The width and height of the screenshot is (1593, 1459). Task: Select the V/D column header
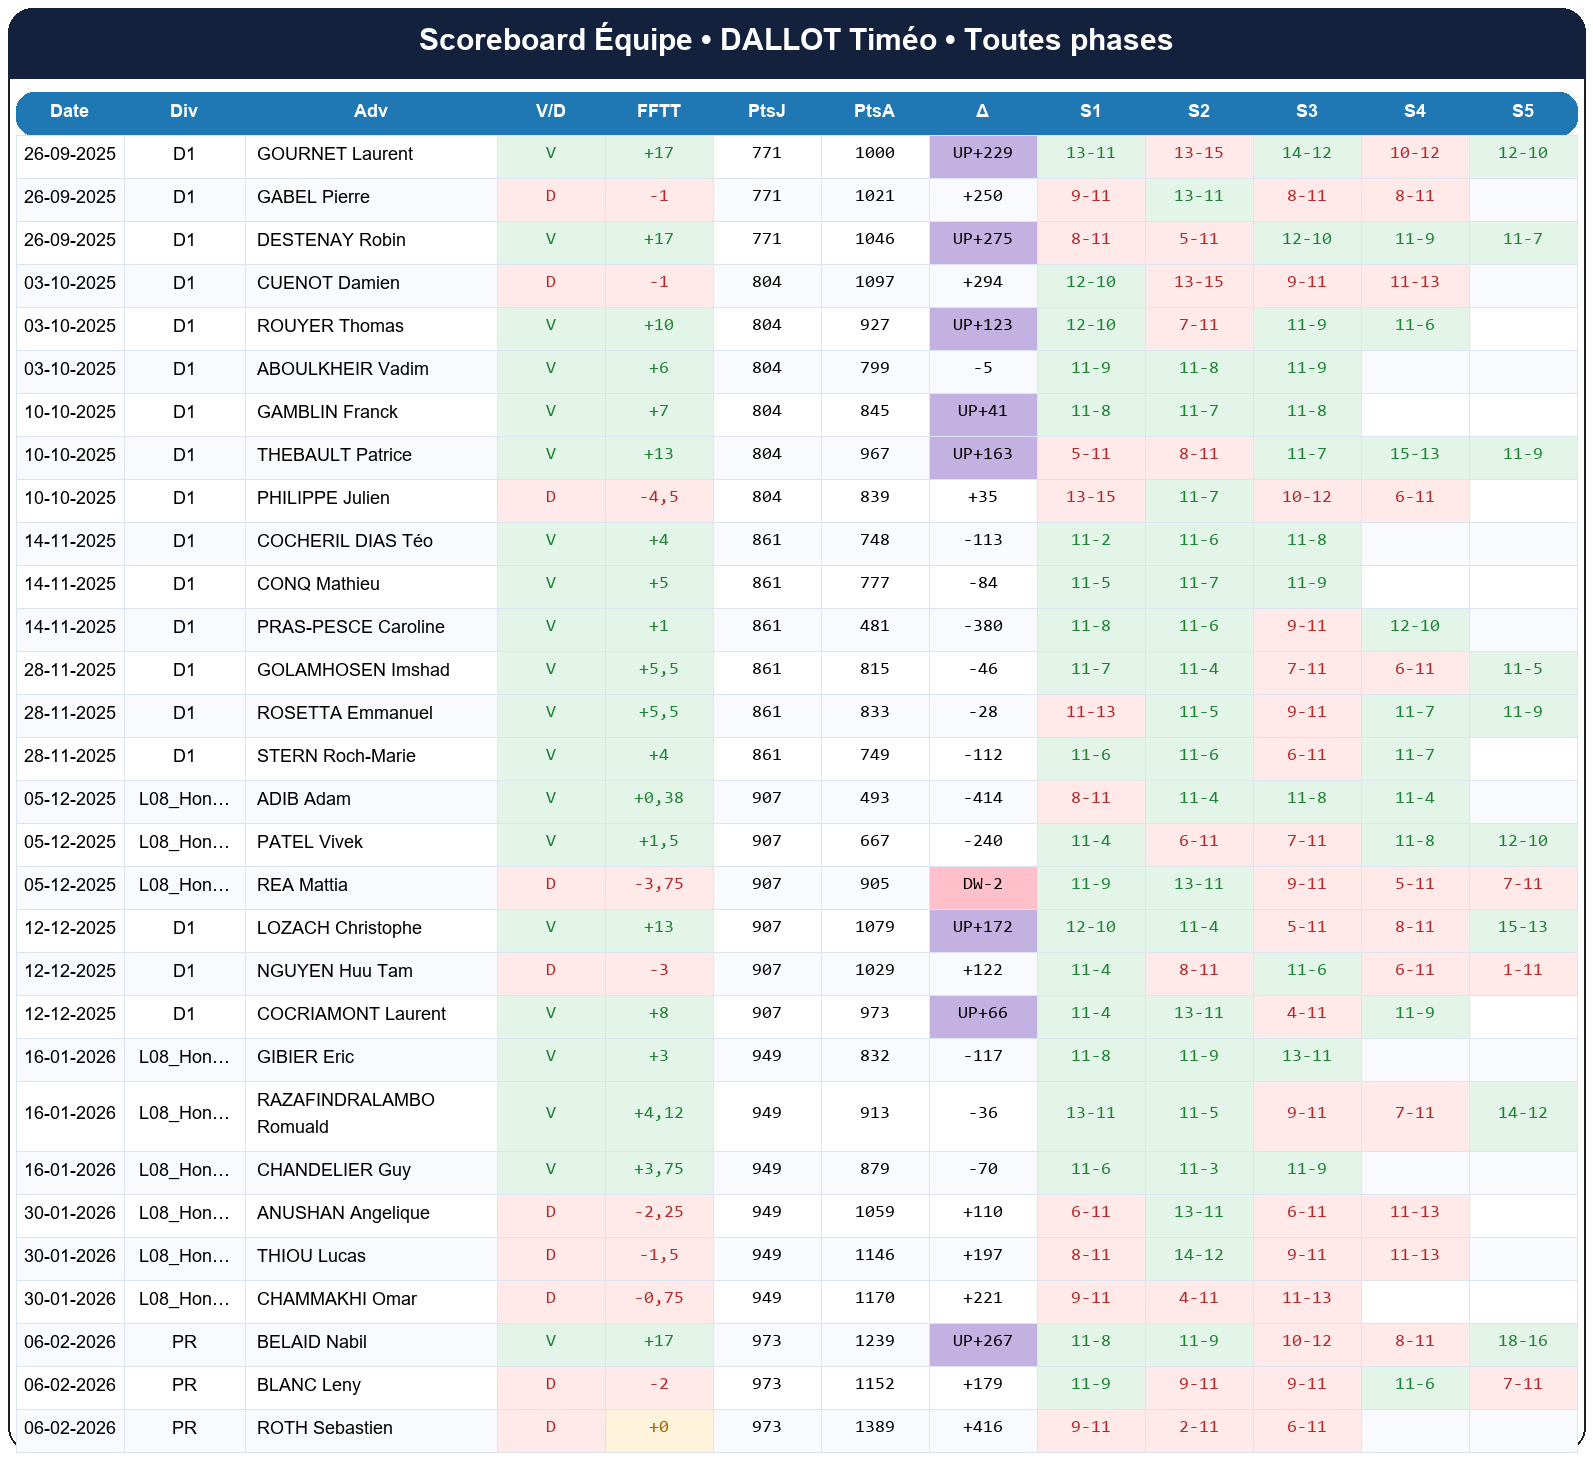pyautogui.click(x=550, y=111)
